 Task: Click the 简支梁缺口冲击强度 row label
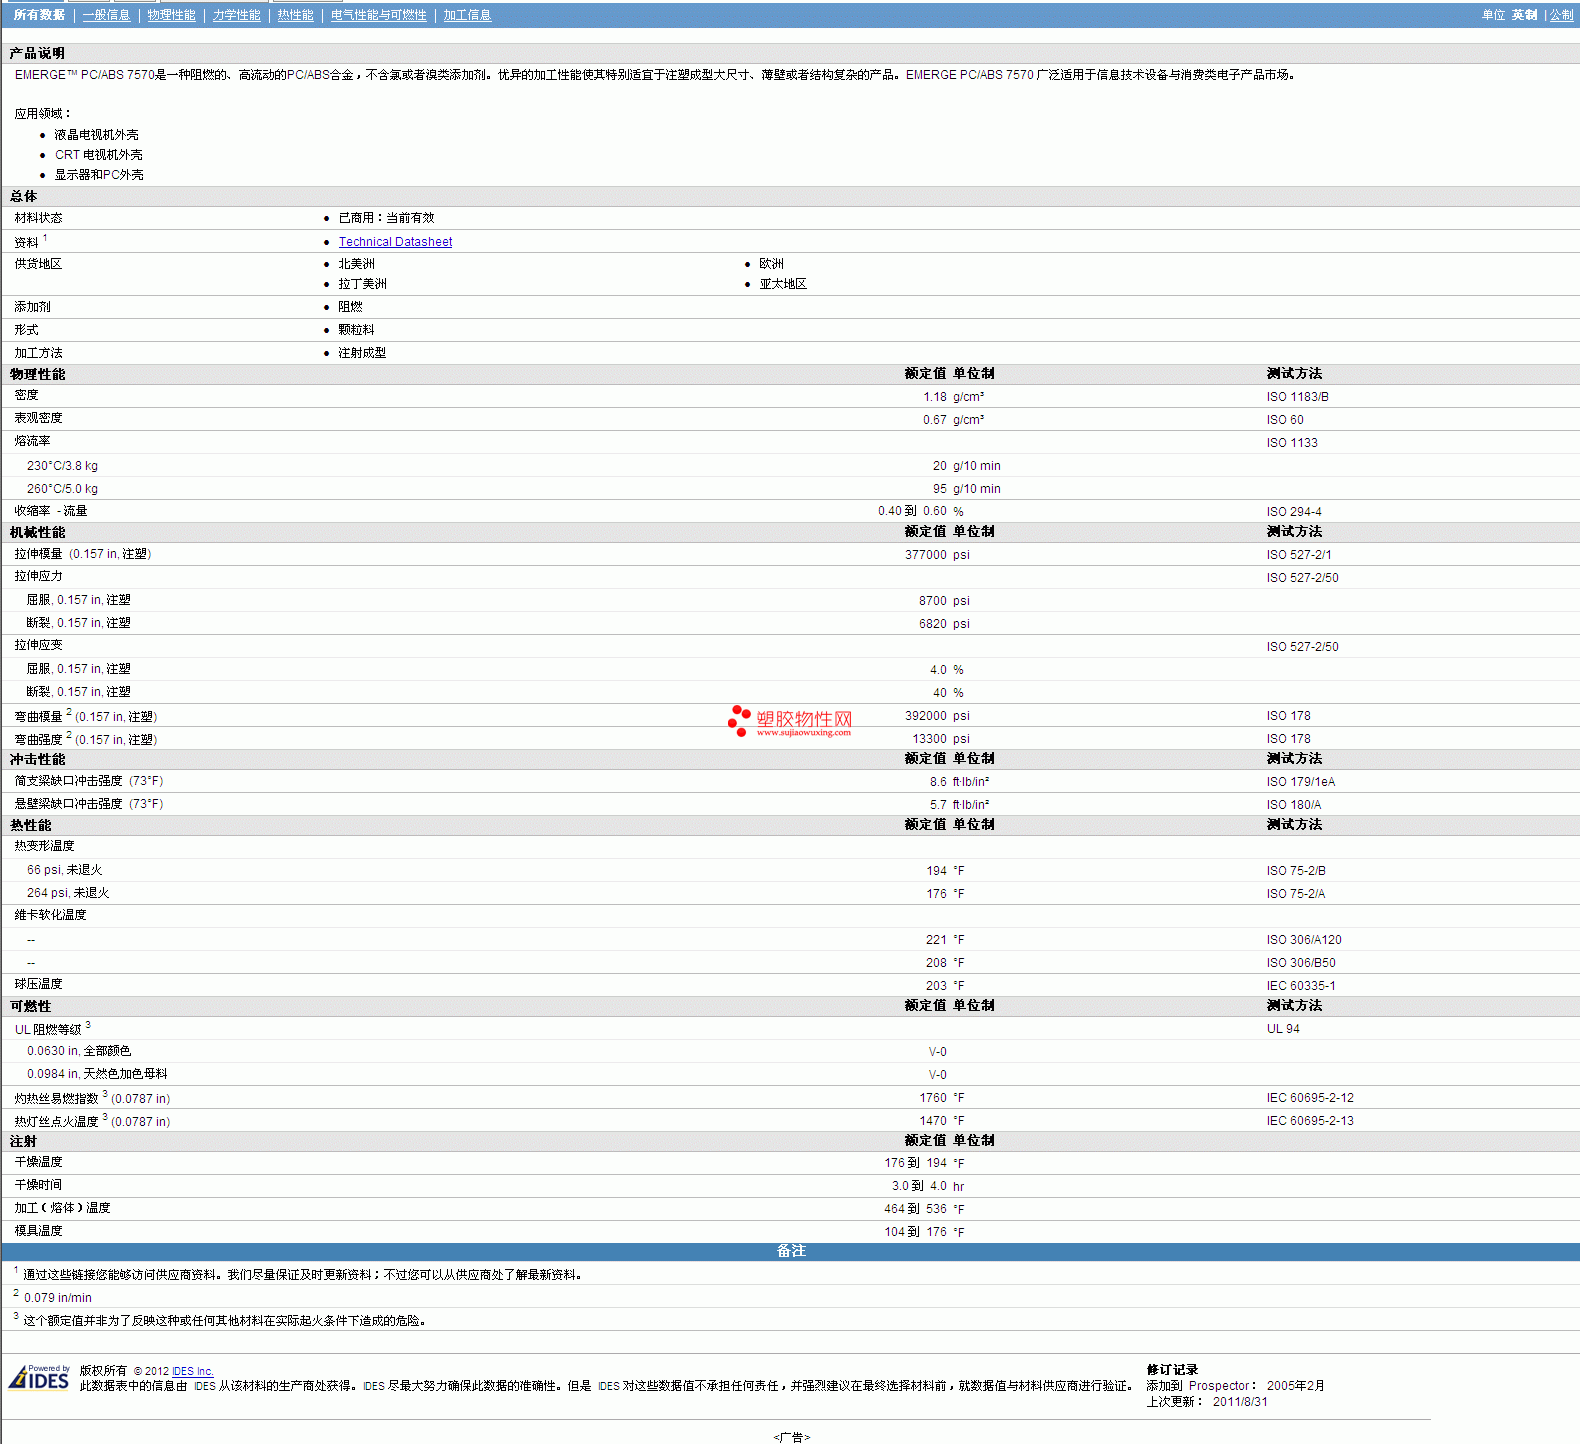click(x=88, y=781)
